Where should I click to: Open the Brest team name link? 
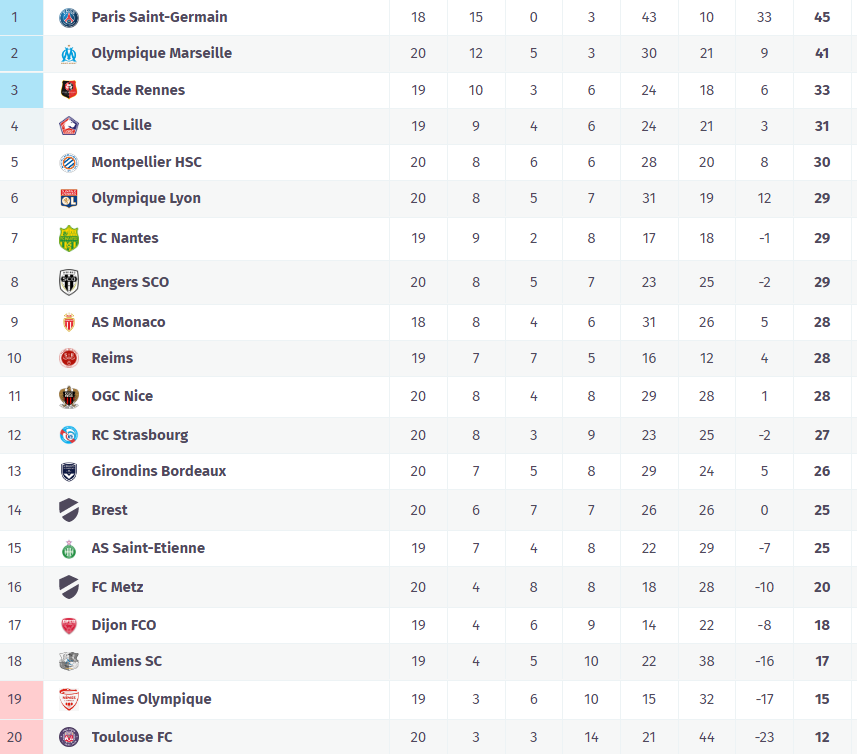109,510
